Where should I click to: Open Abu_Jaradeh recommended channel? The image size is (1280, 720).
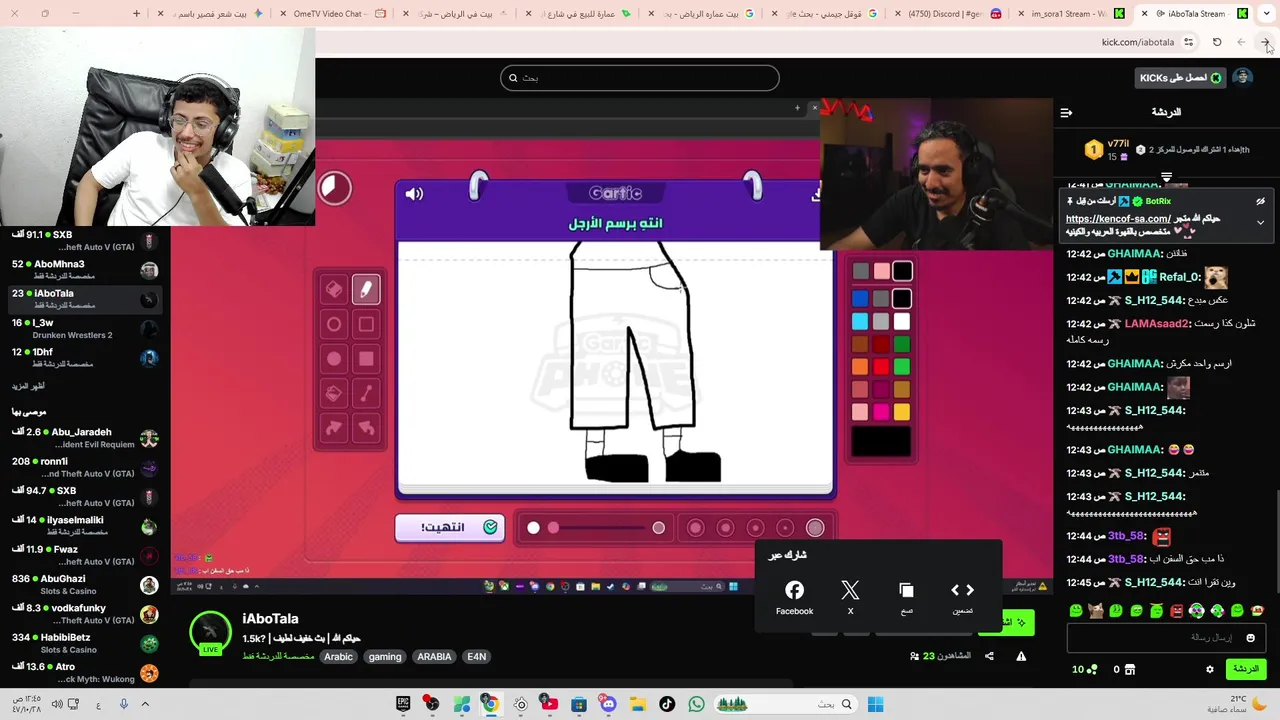tap(85, 438)
